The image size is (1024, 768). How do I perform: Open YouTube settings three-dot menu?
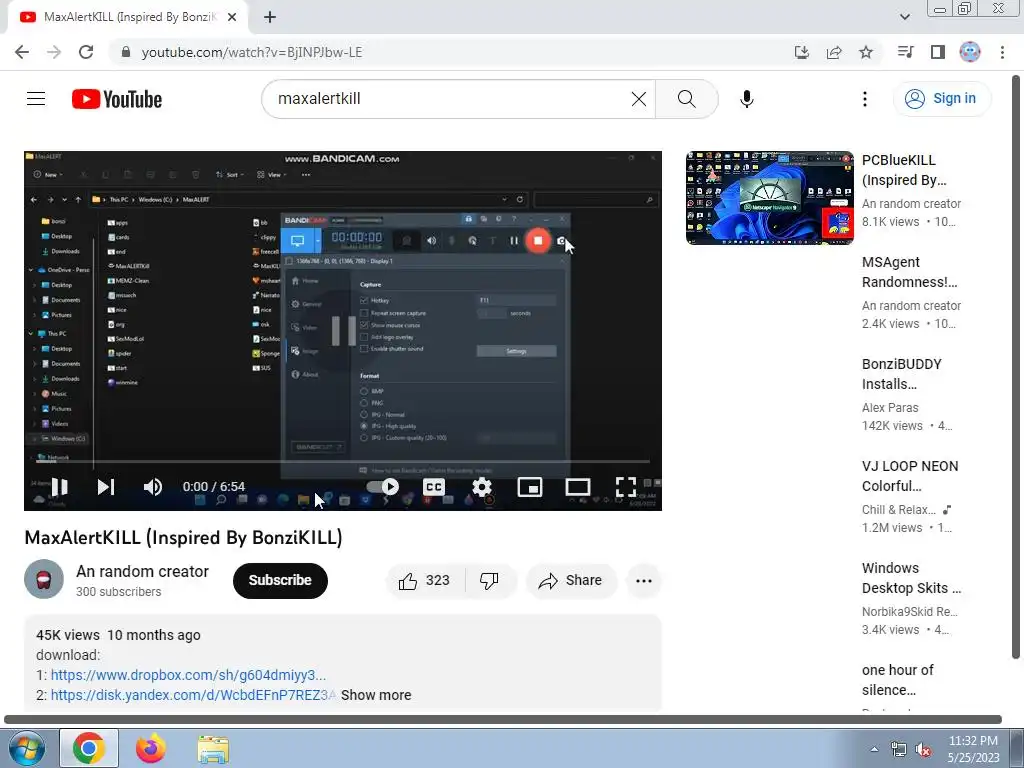pyautogui.click(x=865, y=99)
